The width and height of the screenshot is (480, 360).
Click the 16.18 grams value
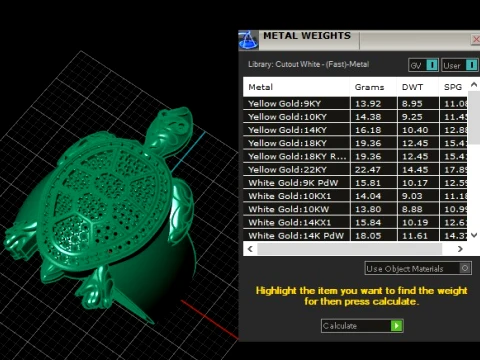pyautogui.click(x=368, y=130)
